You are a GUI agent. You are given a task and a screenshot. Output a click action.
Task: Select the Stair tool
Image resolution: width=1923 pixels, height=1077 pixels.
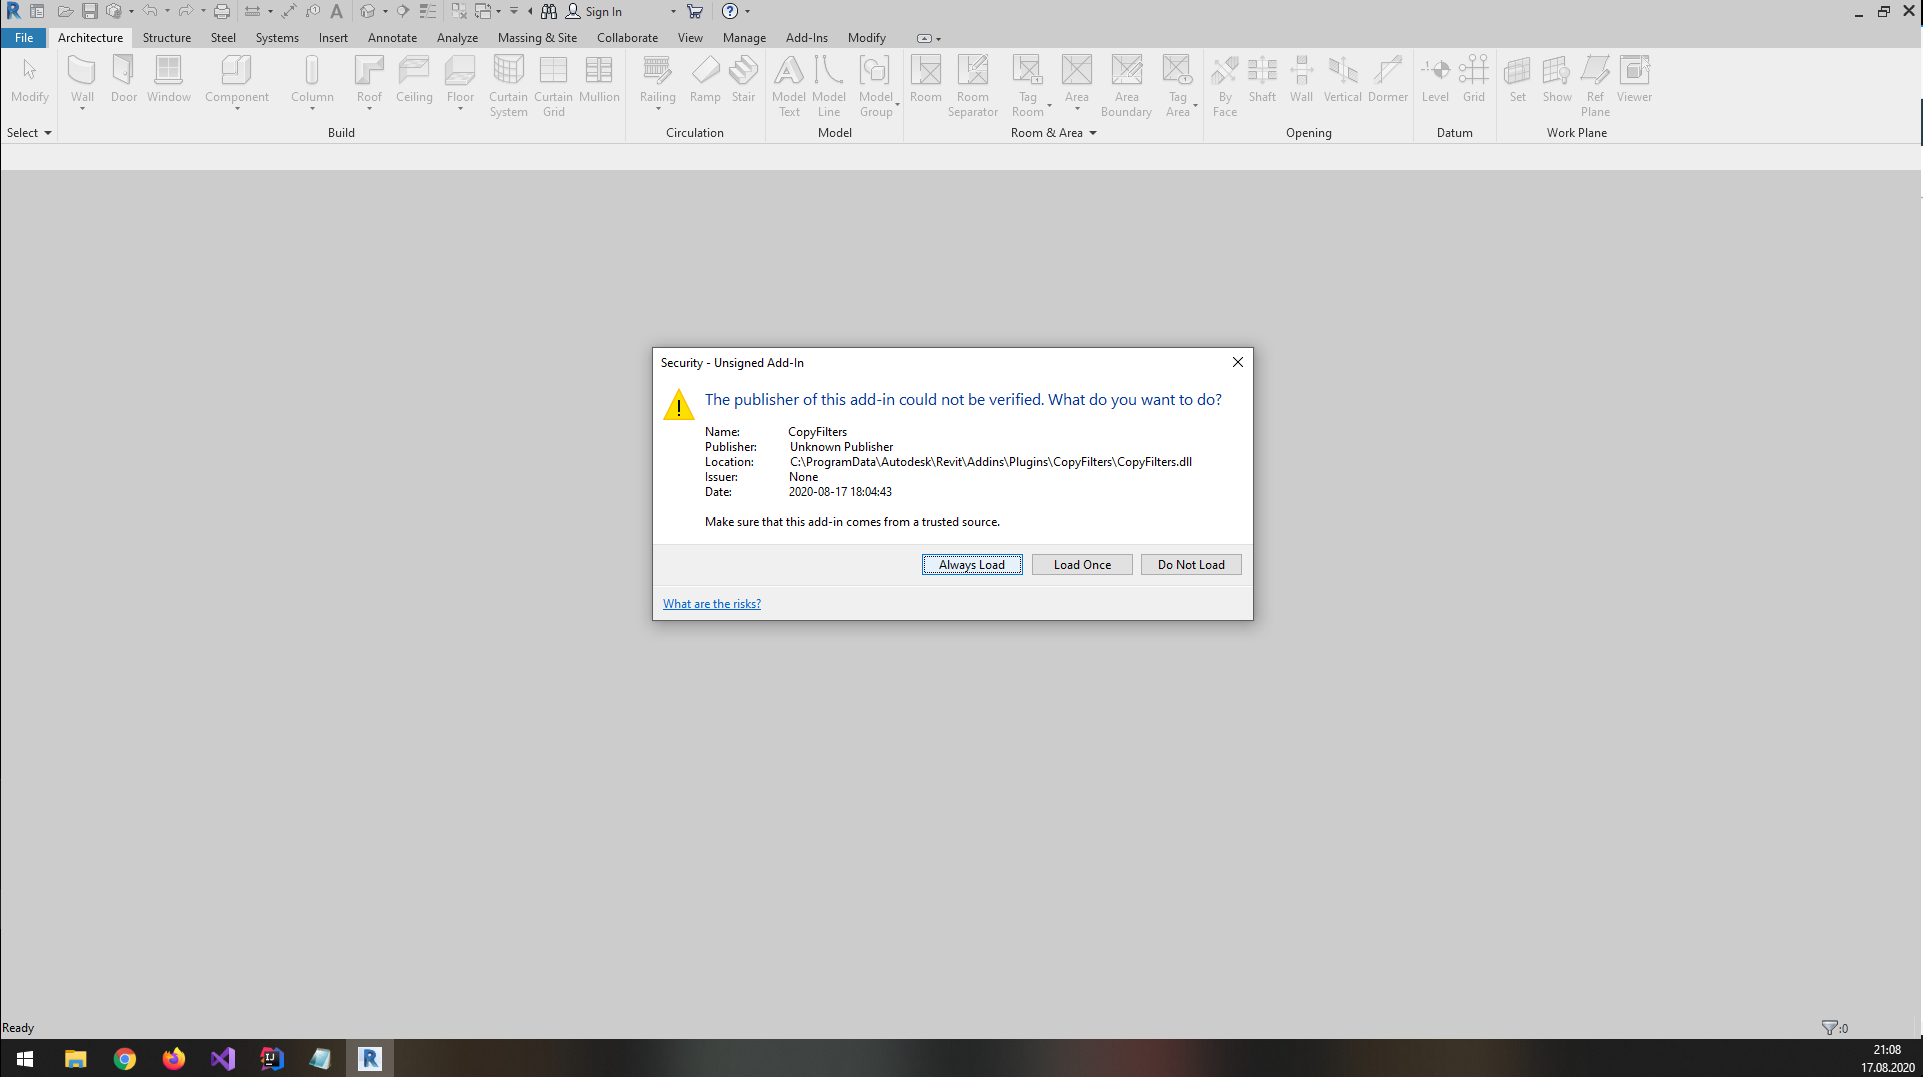coord(743,80)
